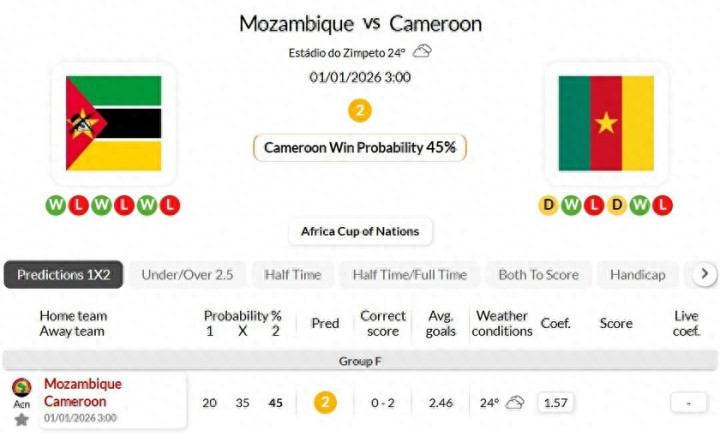Screen dimensions: 720x442
Task: Click Mozambique's first green W form badge
Action: click(56, 205)
